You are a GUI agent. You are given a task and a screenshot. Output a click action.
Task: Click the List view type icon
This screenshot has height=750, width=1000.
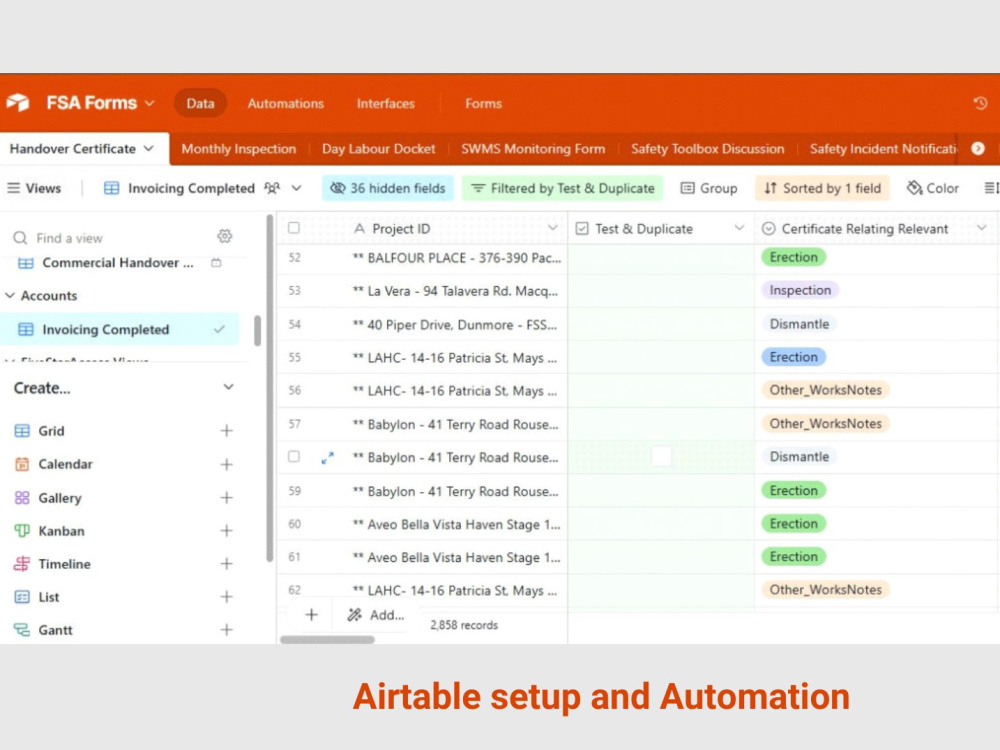click(22, 597)
